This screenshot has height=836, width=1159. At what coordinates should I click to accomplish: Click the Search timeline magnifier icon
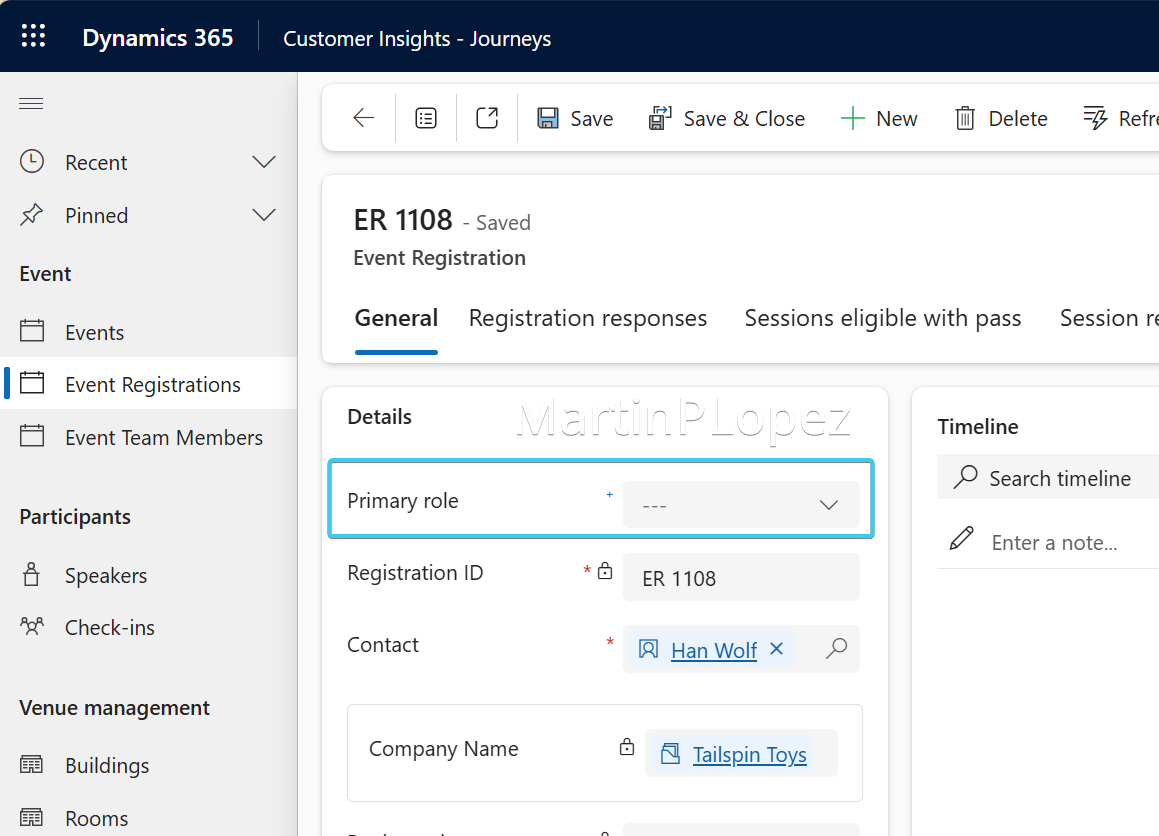[x=966, y=477]
